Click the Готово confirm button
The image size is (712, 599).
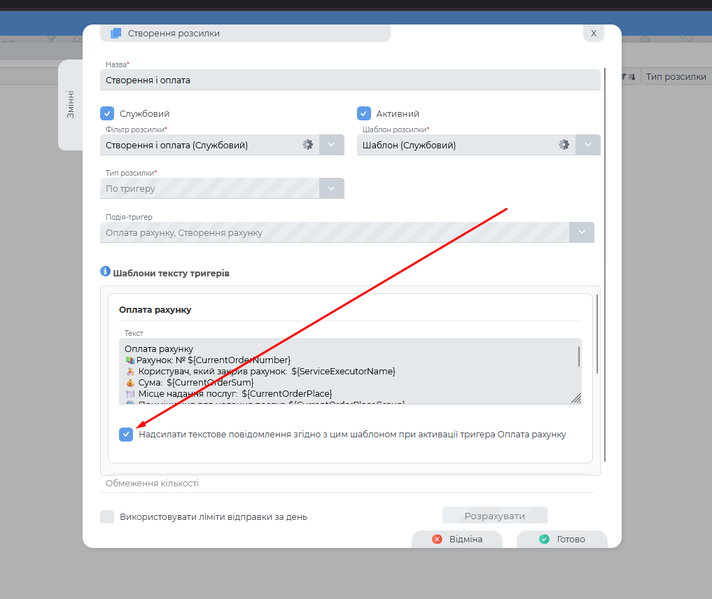click(x=561, y=539)
